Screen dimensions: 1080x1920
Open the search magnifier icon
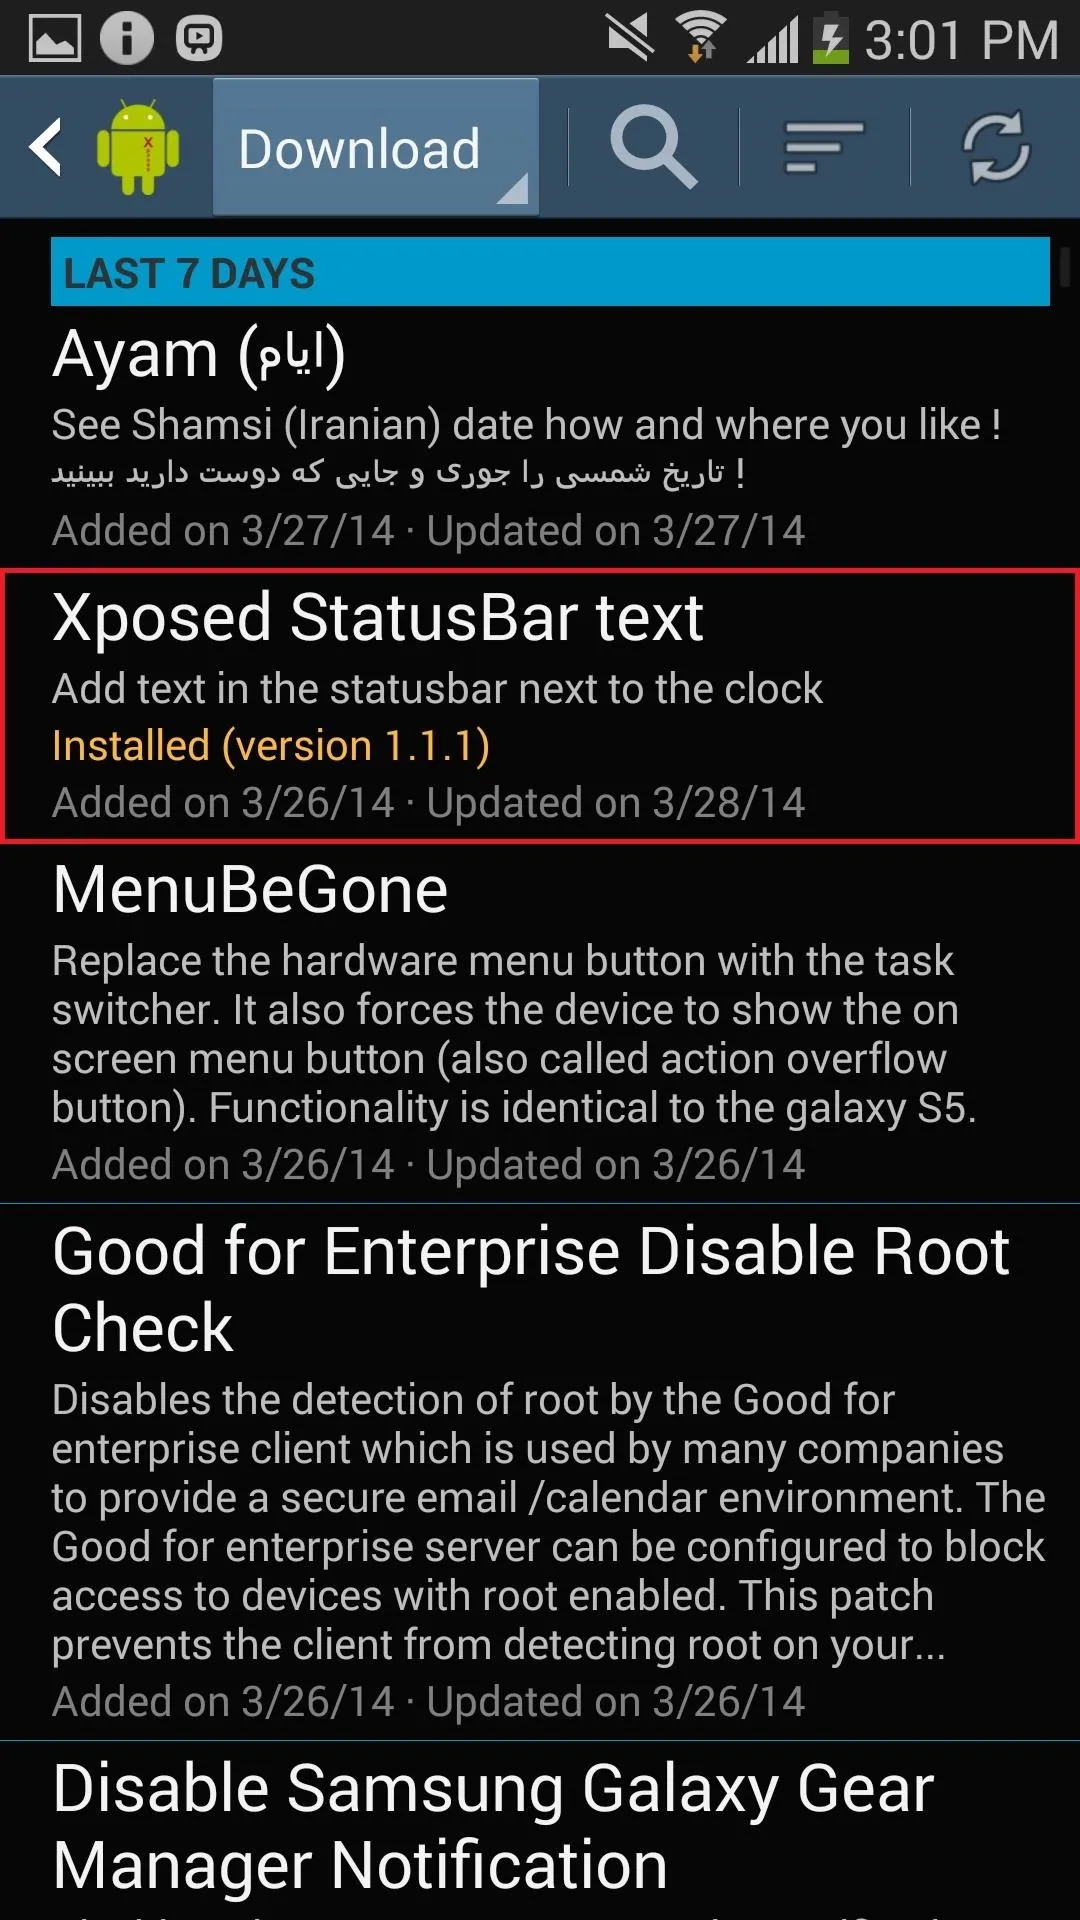tap(653, 147)
